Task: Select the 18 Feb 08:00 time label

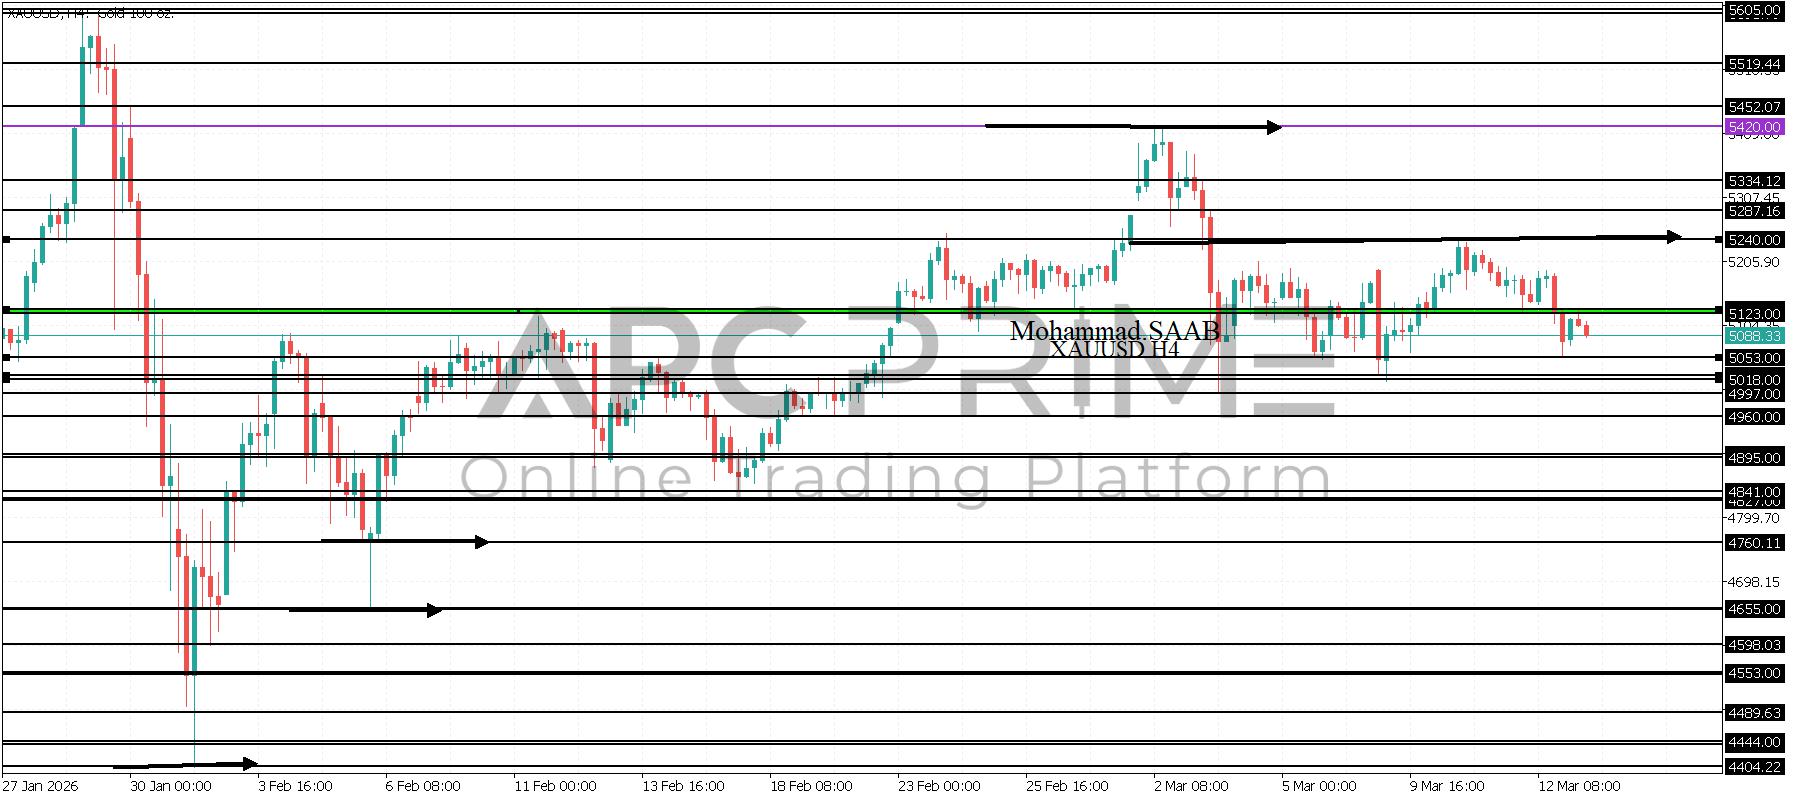Action: coord(811,786)
